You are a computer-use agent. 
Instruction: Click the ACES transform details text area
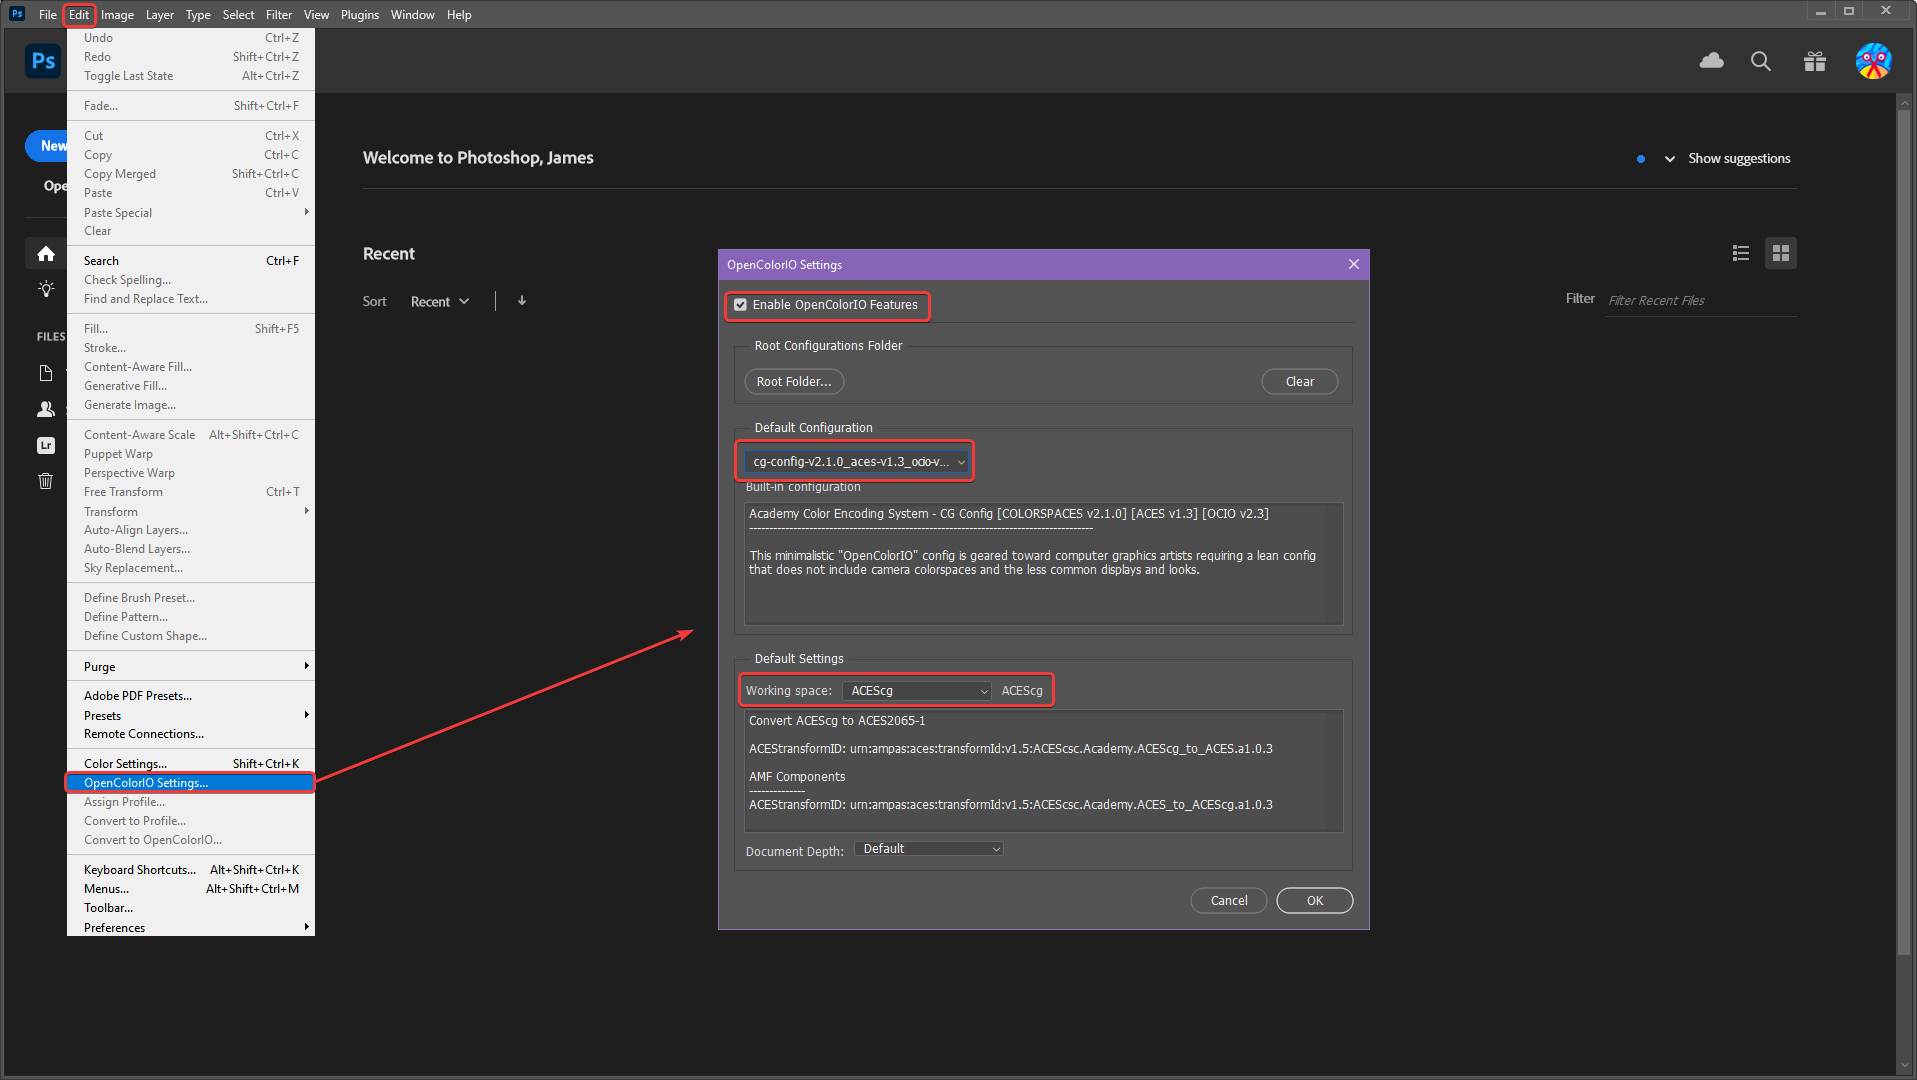(1043, 771)
